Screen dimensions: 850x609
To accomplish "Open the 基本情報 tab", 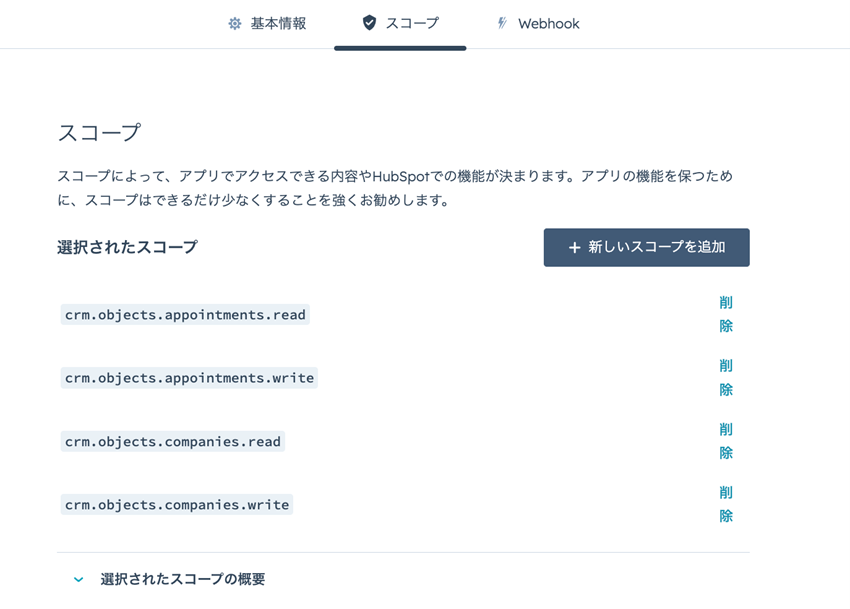I will 267,23.
